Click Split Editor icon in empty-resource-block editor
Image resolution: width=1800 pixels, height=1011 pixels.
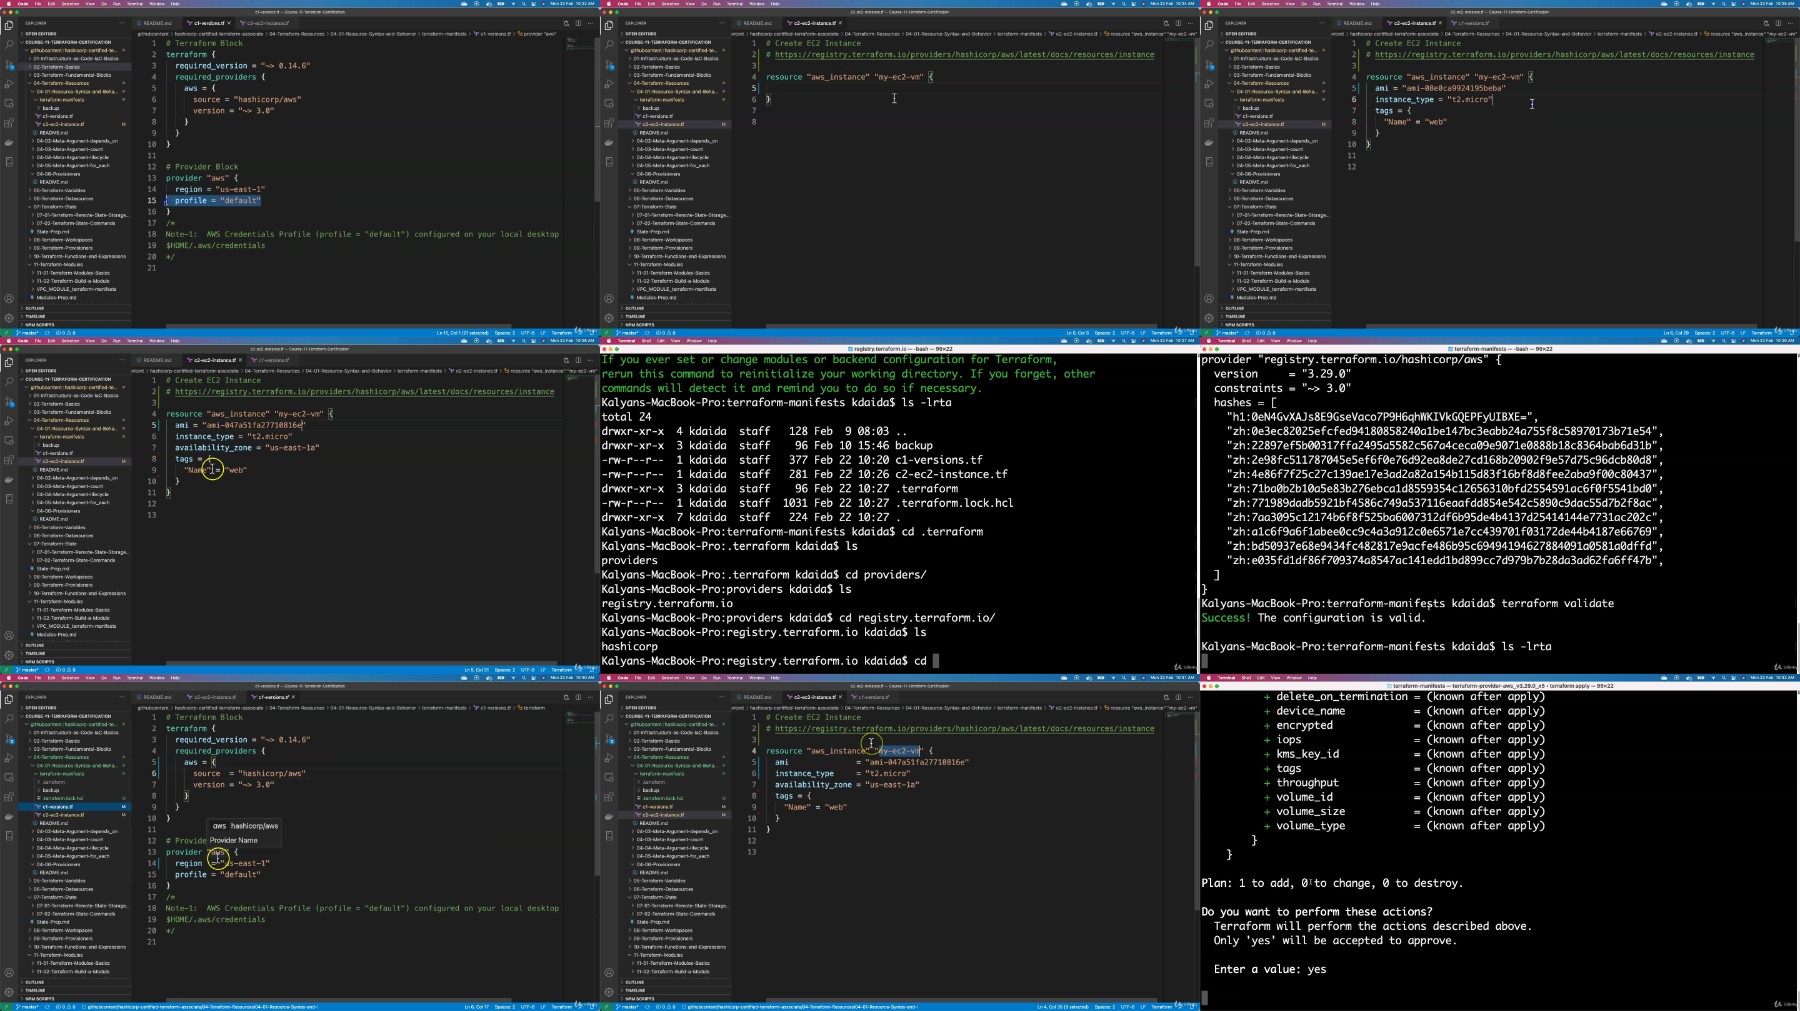[1178, 23]
